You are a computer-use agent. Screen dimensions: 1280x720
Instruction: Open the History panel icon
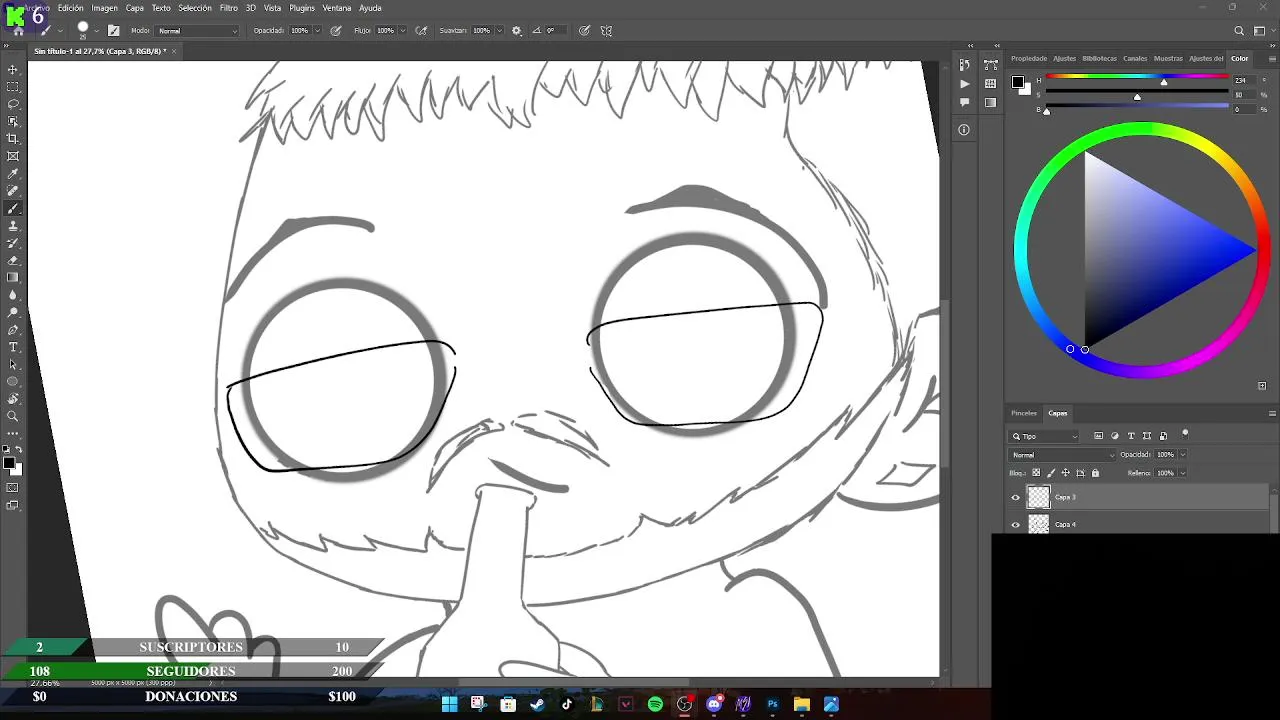pos(964,65)
